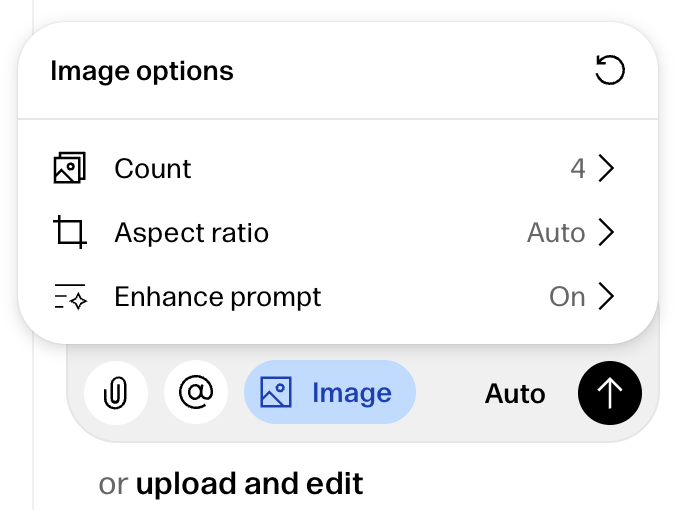676x510 pixels.
Task: Click the Count stacked-images icon
Action: pos(69,168)
